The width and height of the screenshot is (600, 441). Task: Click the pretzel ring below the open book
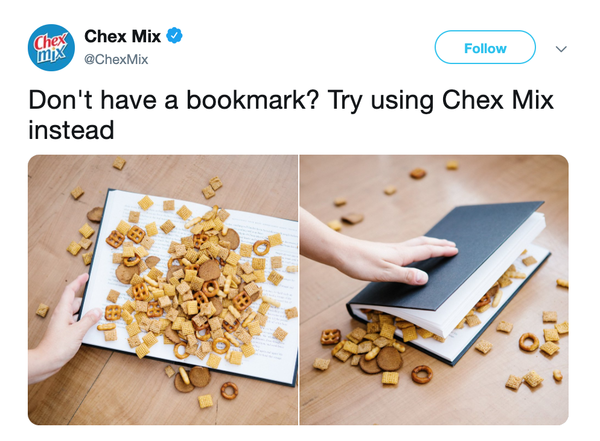[x=229, y=390]
